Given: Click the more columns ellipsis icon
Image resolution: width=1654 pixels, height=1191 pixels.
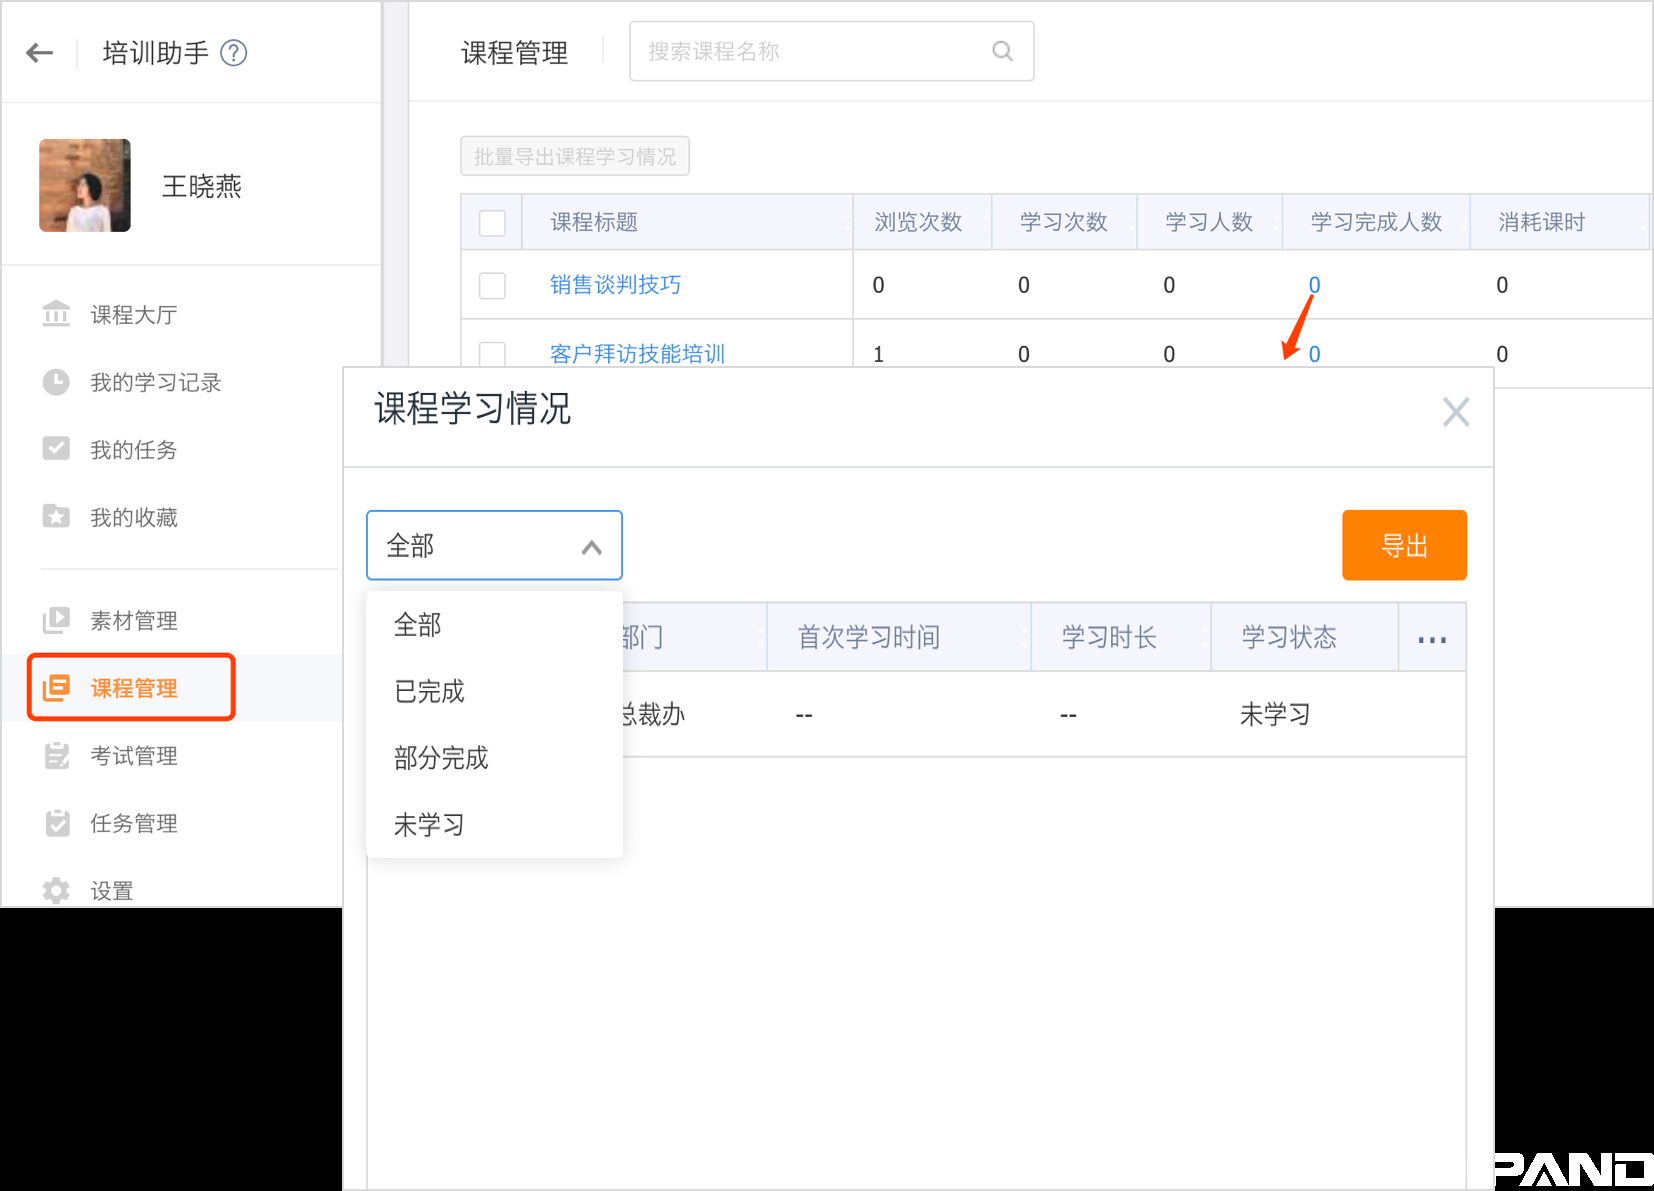Looking at the screenshot, I should [1431, 638].
